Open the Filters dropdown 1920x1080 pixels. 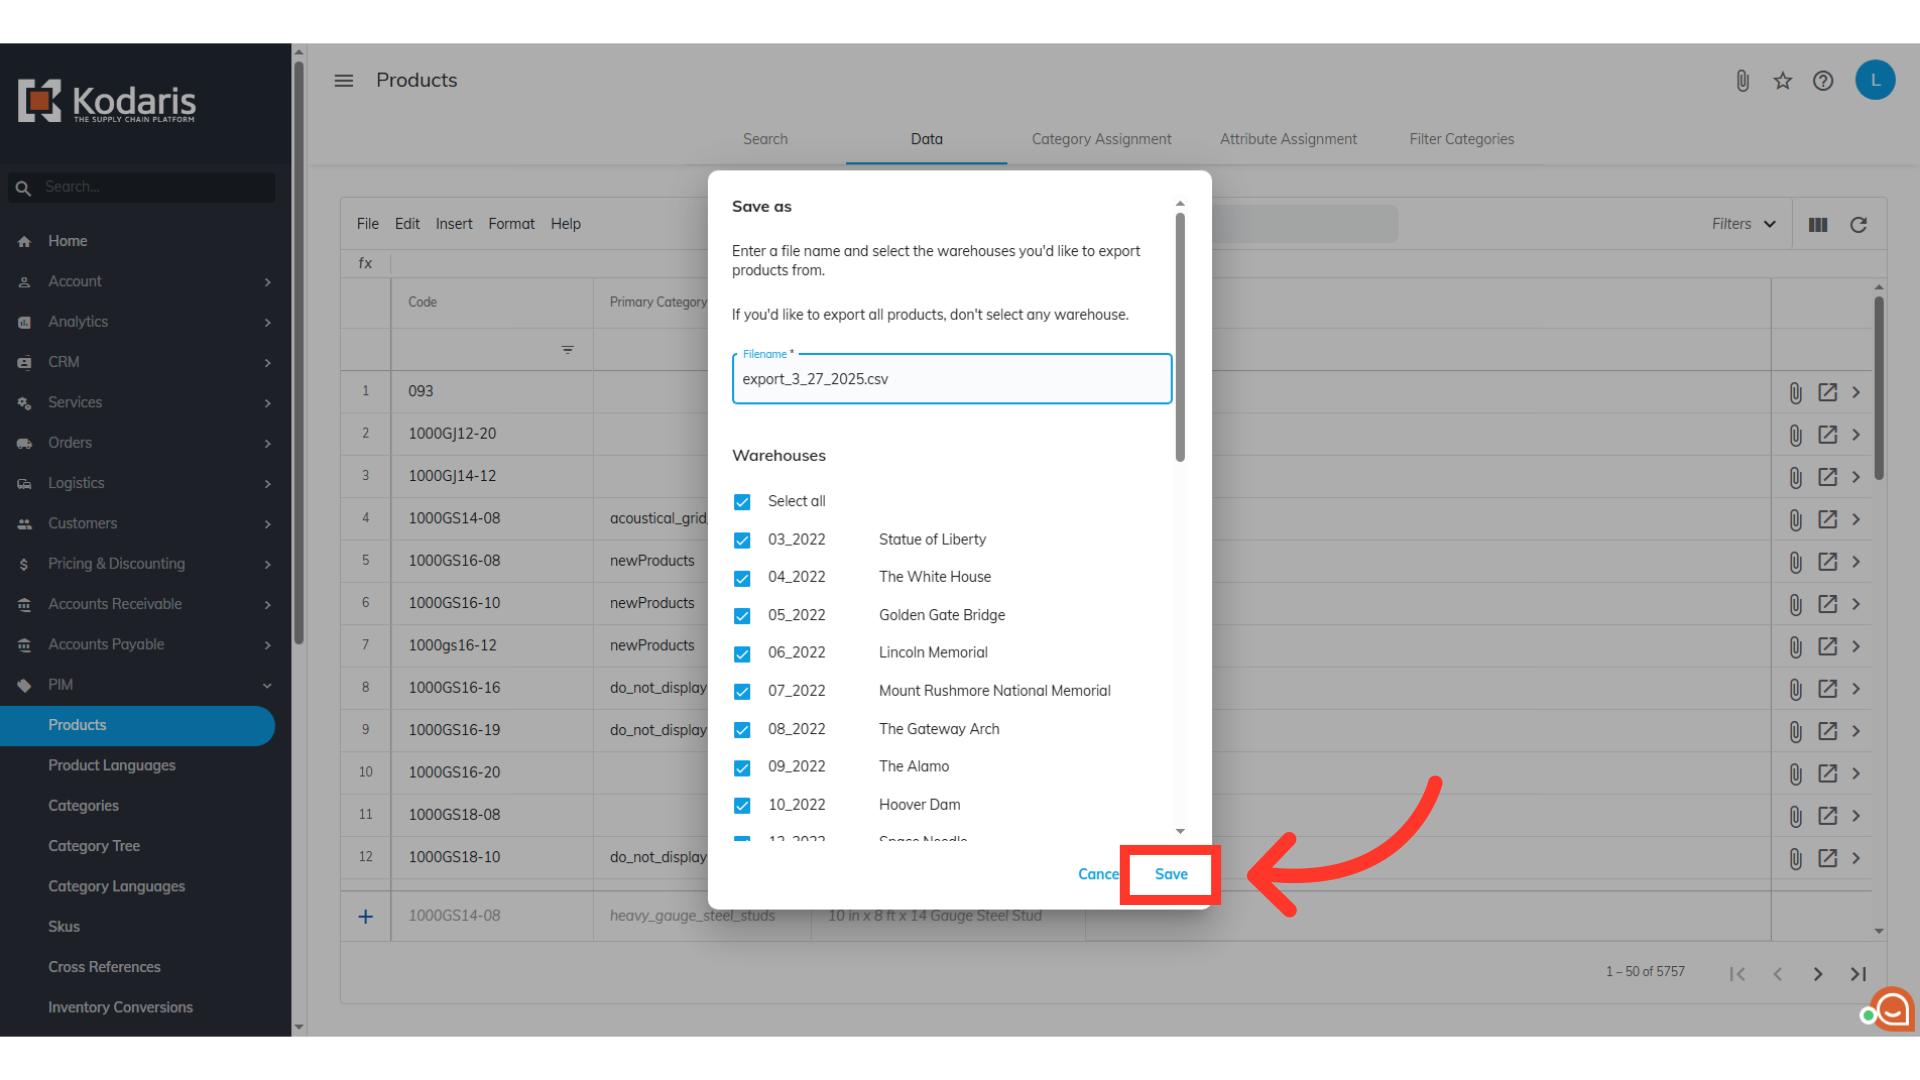pyautogui.click(x=1742, y=224)
